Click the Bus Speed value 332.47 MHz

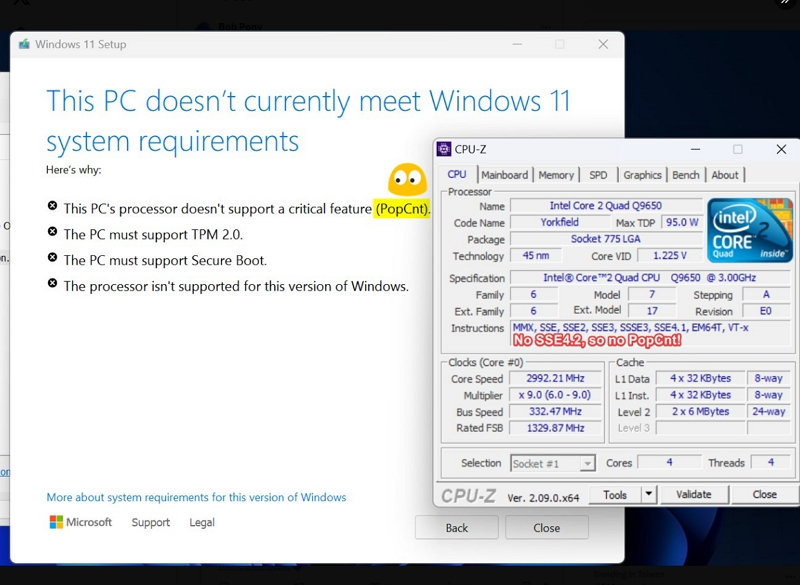[x=556, y=412]
